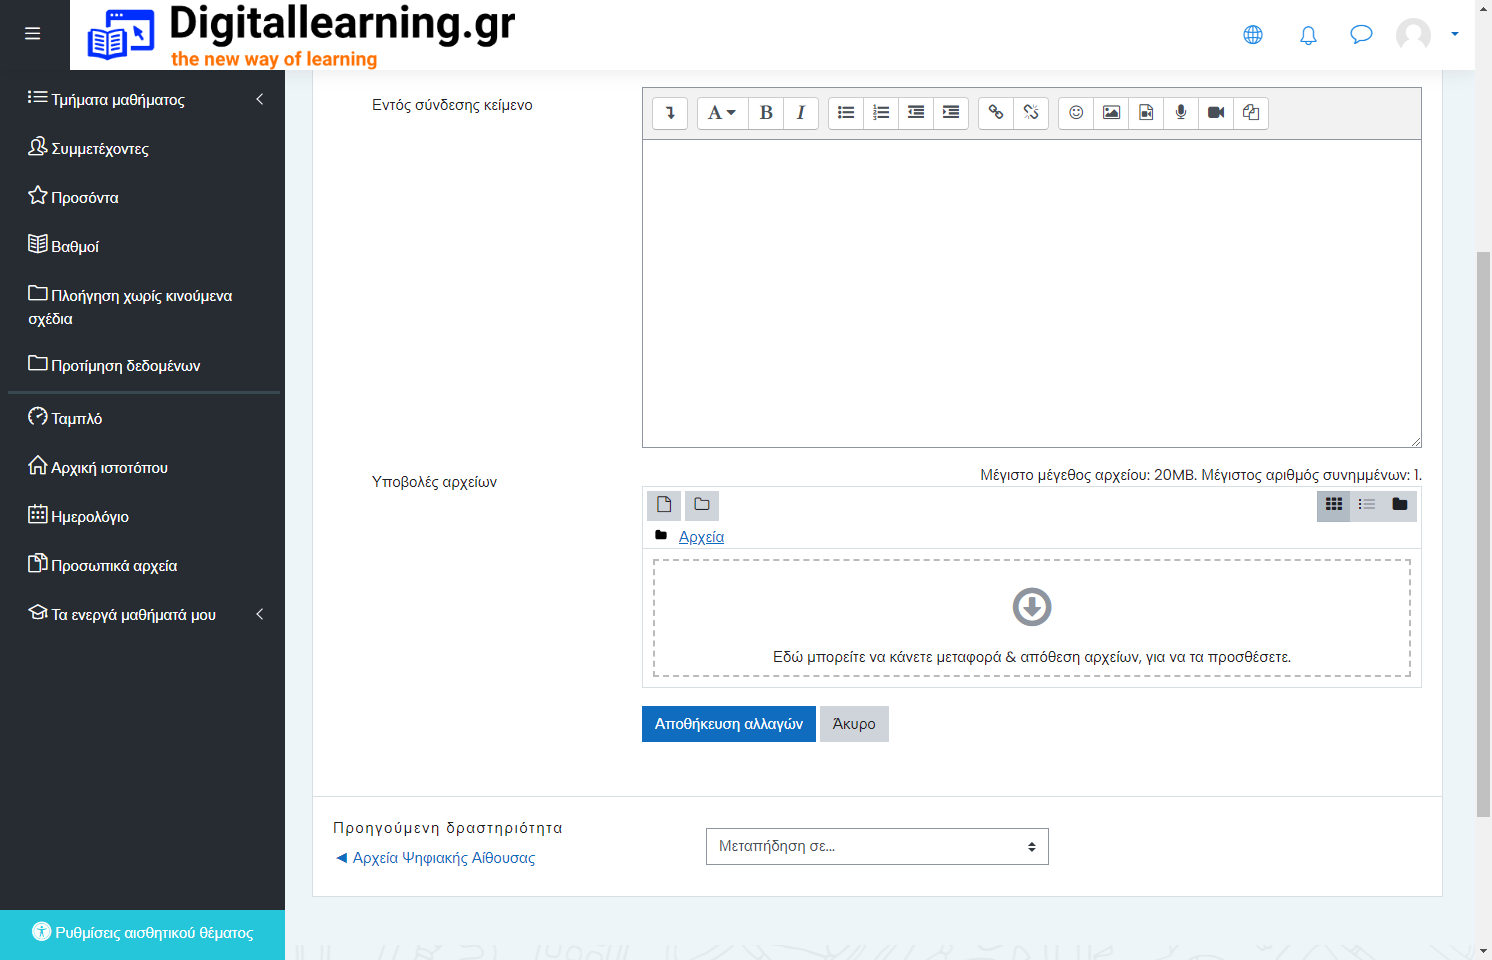Viewport: 1492px width, 960px height.
Task: Click the drag-and-drop upload arrow area
Action: coord(1032,618)
